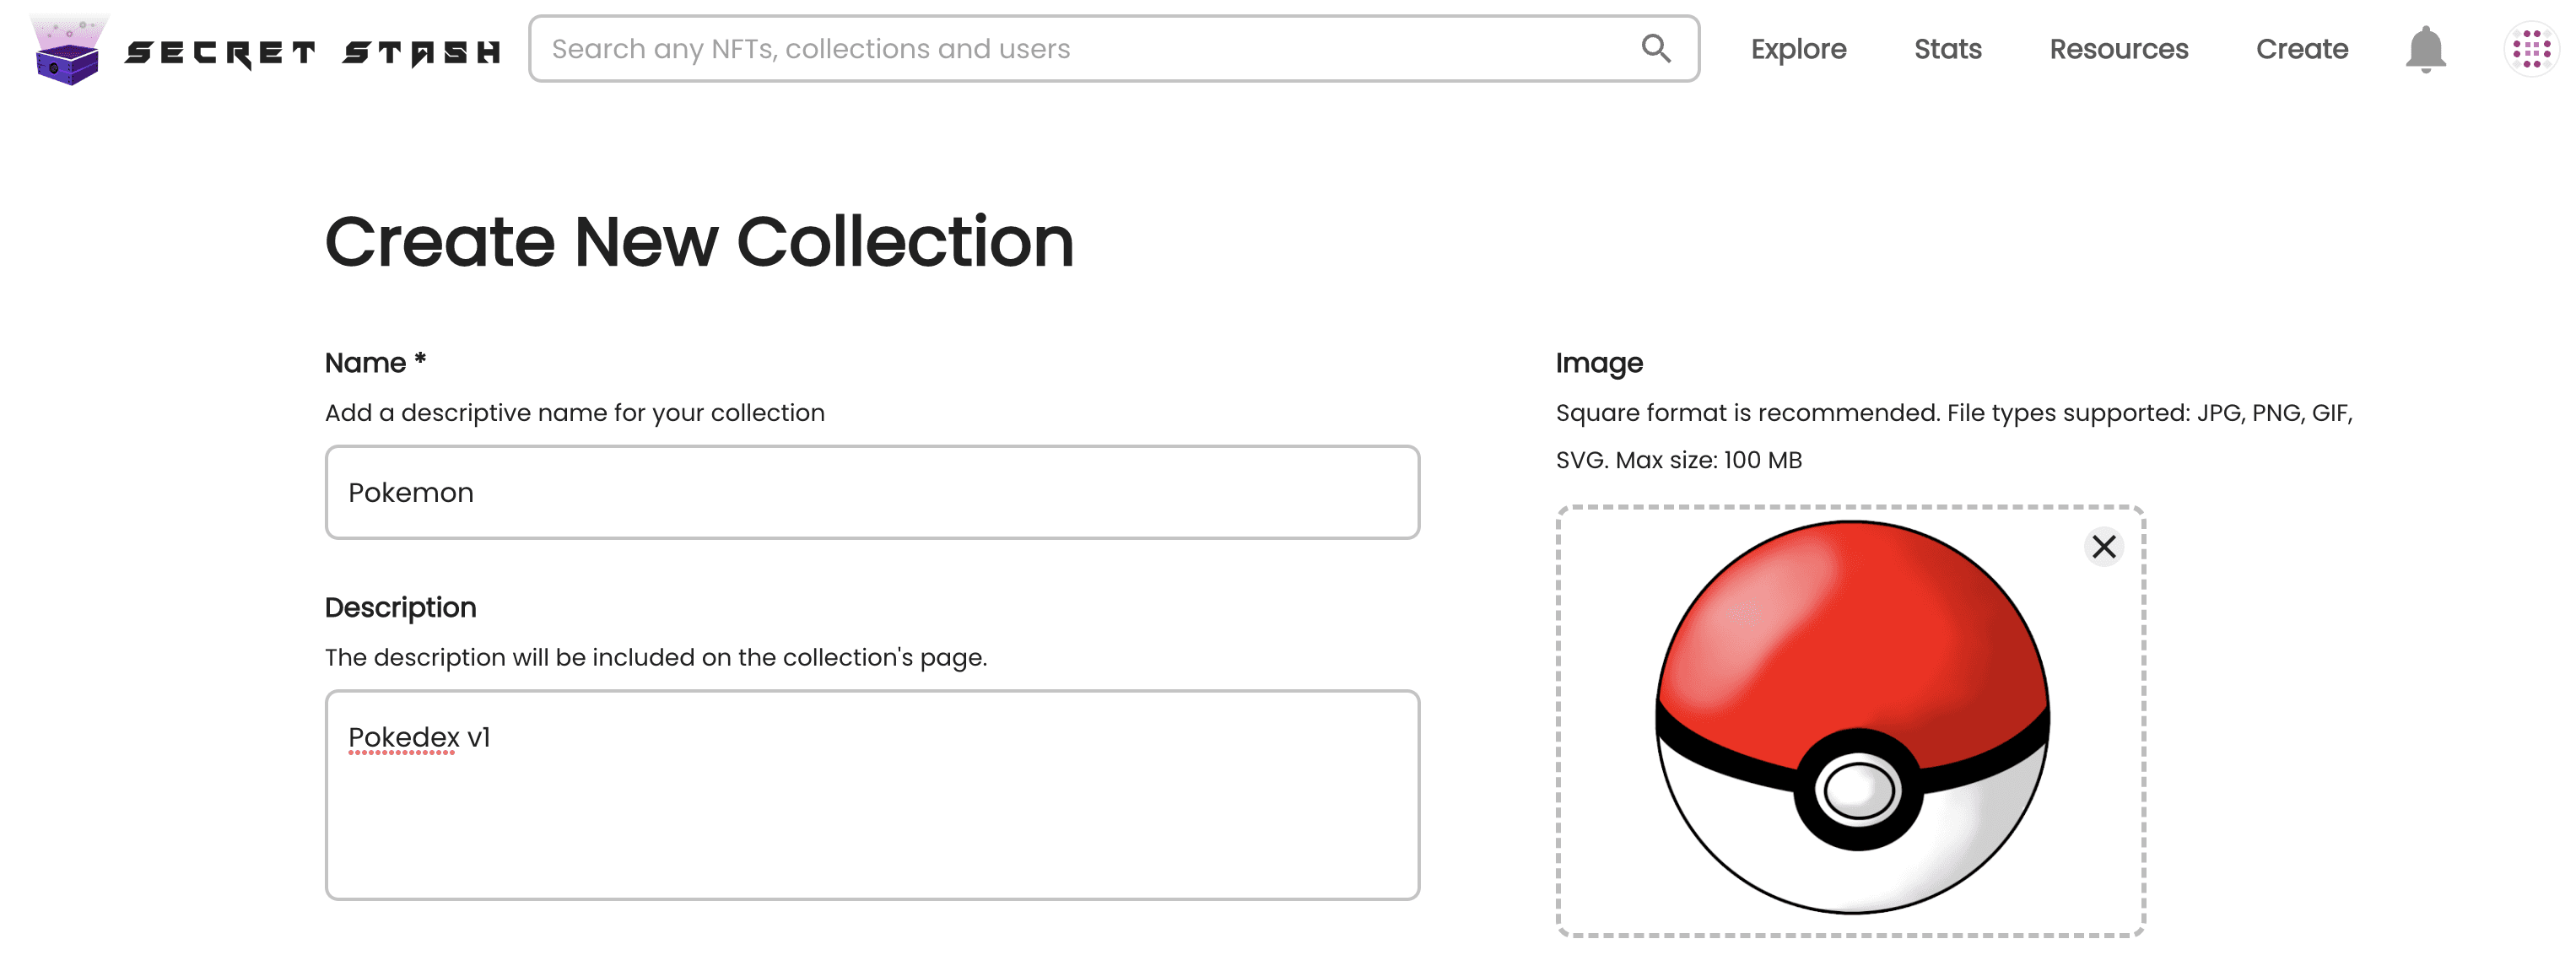Click the notification bell icon
The image size is (2576, 955).
click(x=2427, y=48)
